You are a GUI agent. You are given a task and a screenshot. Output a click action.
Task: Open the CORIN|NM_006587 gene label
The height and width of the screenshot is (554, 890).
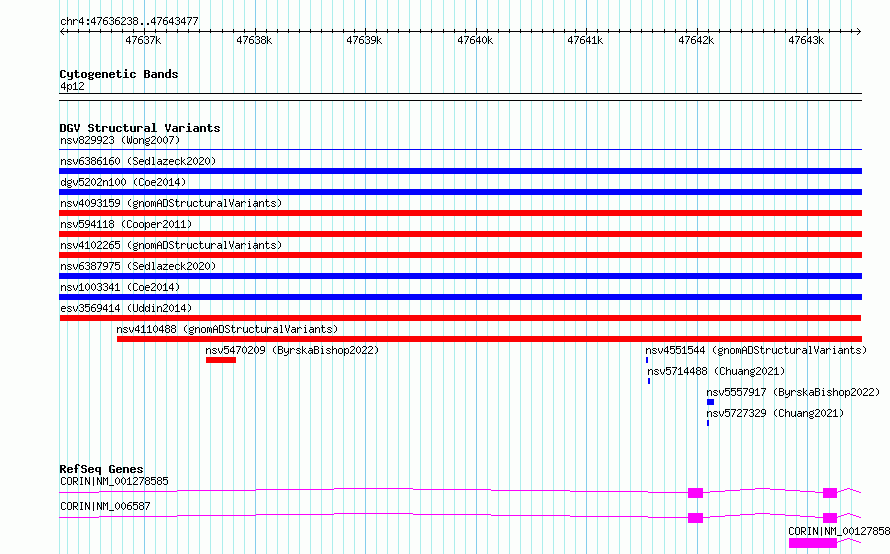[105, 506]
